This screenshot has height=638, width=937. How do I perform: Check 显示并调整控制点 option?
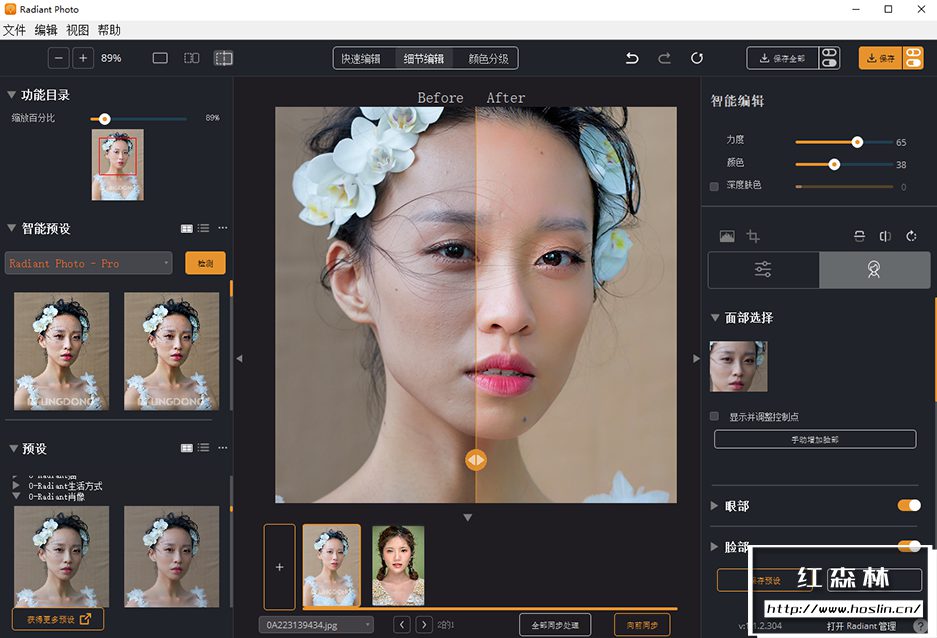(714, 416)
